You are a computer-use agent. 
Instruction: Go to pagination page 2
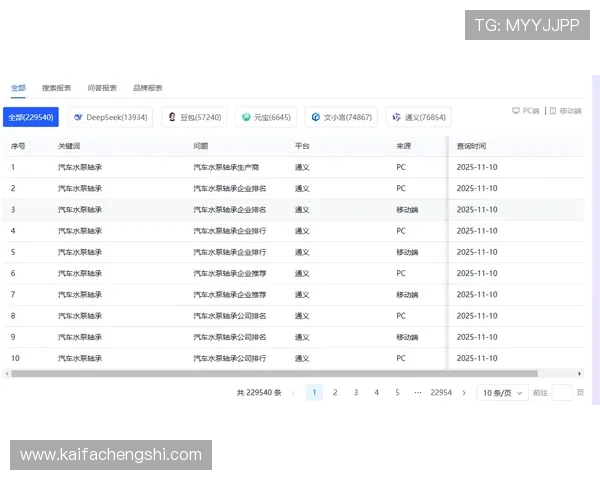click(335, 393)
